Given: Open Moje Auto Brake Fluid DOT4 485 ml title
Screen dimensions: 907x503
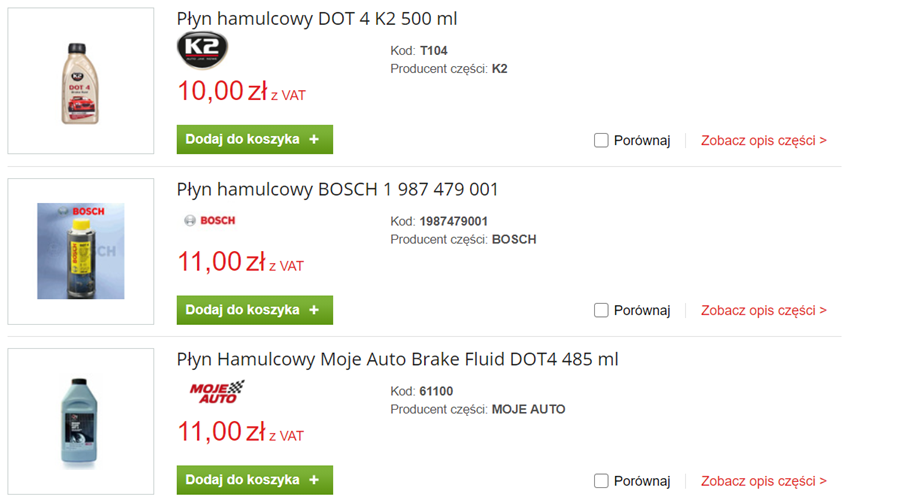Looking at the screenshot, I should pos(397,359).
